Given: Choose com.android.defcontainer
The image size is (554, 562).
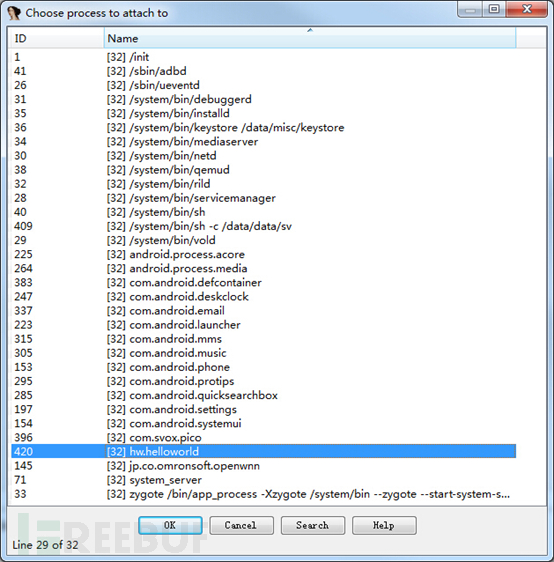Looking at the screenshot, I should coord(263,282).
